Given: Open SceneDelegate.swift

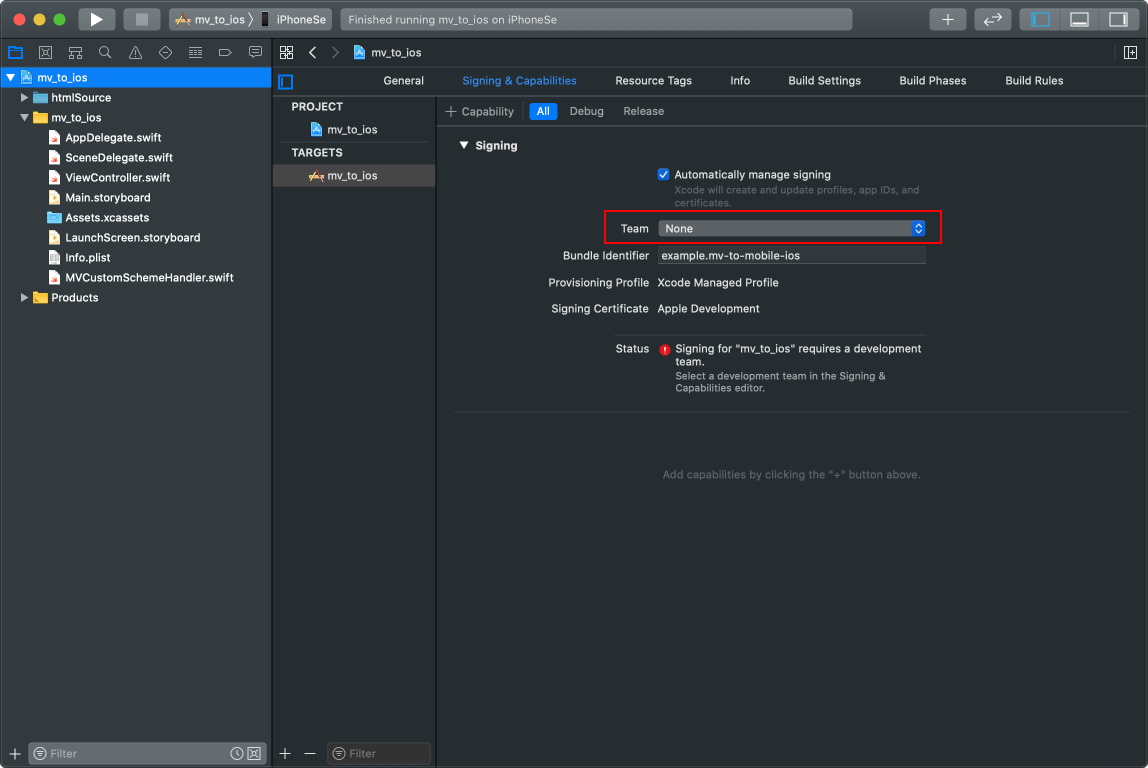Looking at the screenshot, I should (119, 157).
